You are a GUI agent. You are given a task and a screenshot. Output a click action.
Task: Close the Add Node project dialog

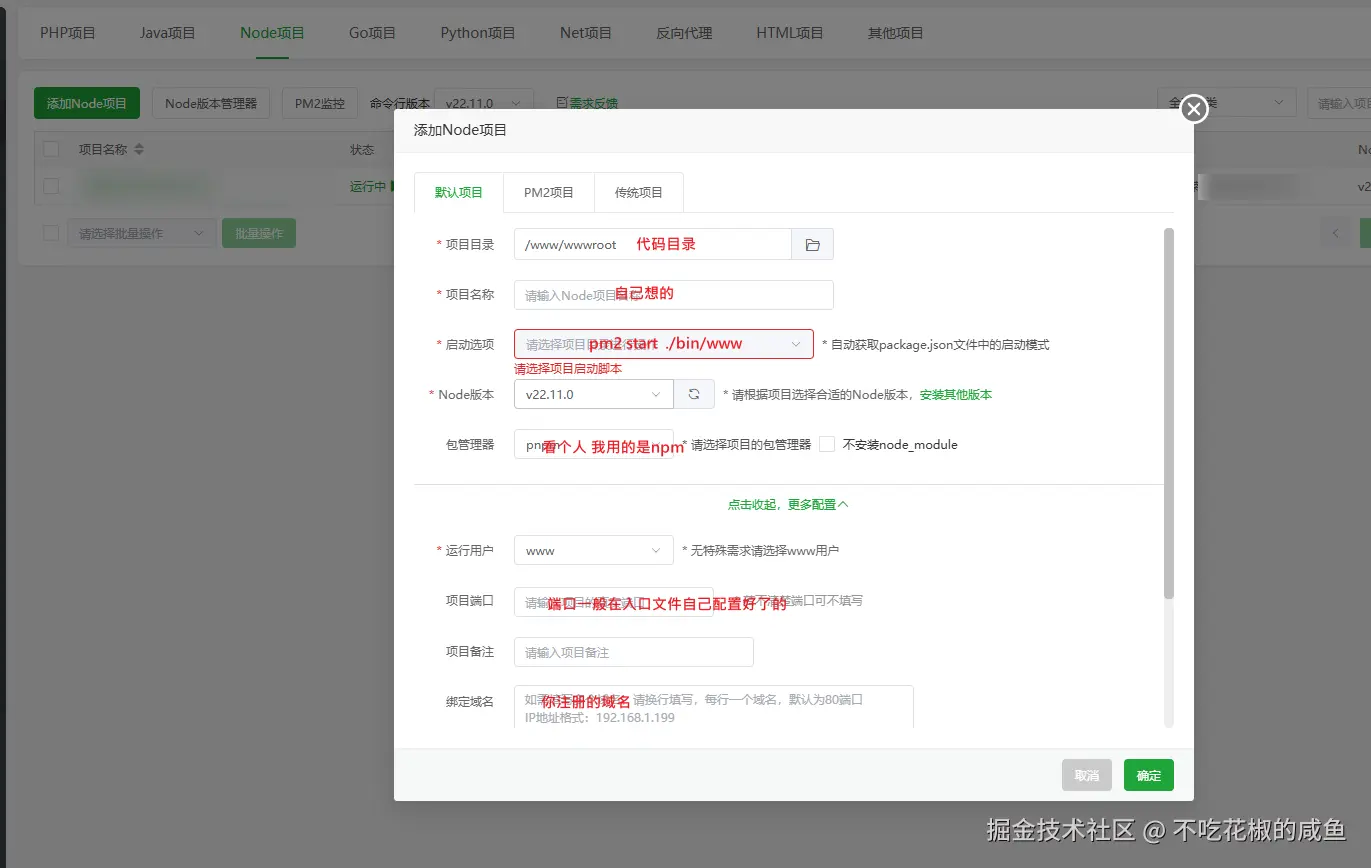pyautogui.click(x=1194, y=109)
